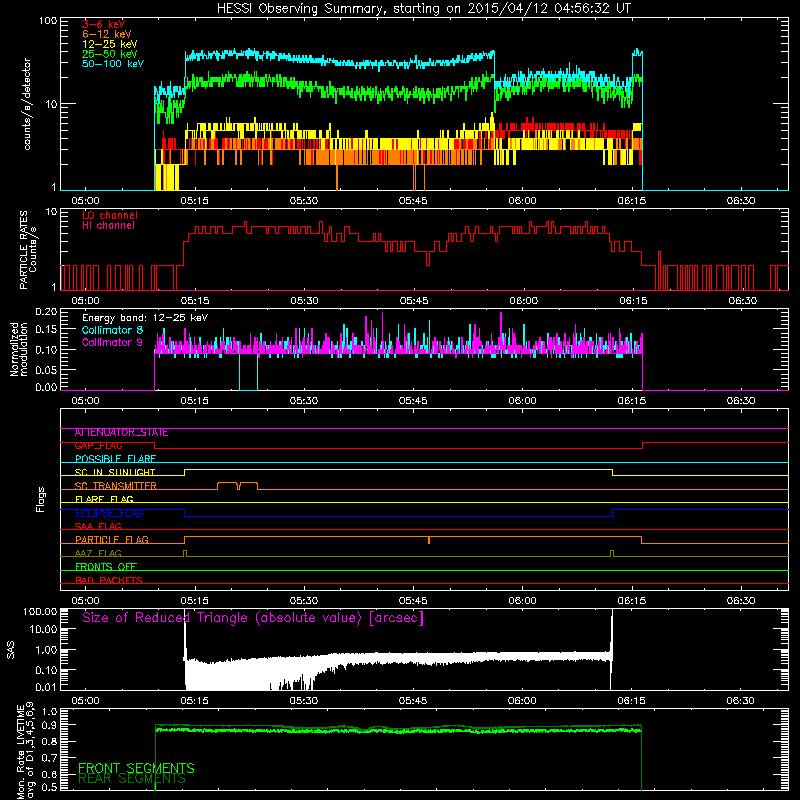This screenshot has height=800, width=800.
Task: Click the Normalized modulation axis label
Action: pyautogui.click(x=19, y=349)
